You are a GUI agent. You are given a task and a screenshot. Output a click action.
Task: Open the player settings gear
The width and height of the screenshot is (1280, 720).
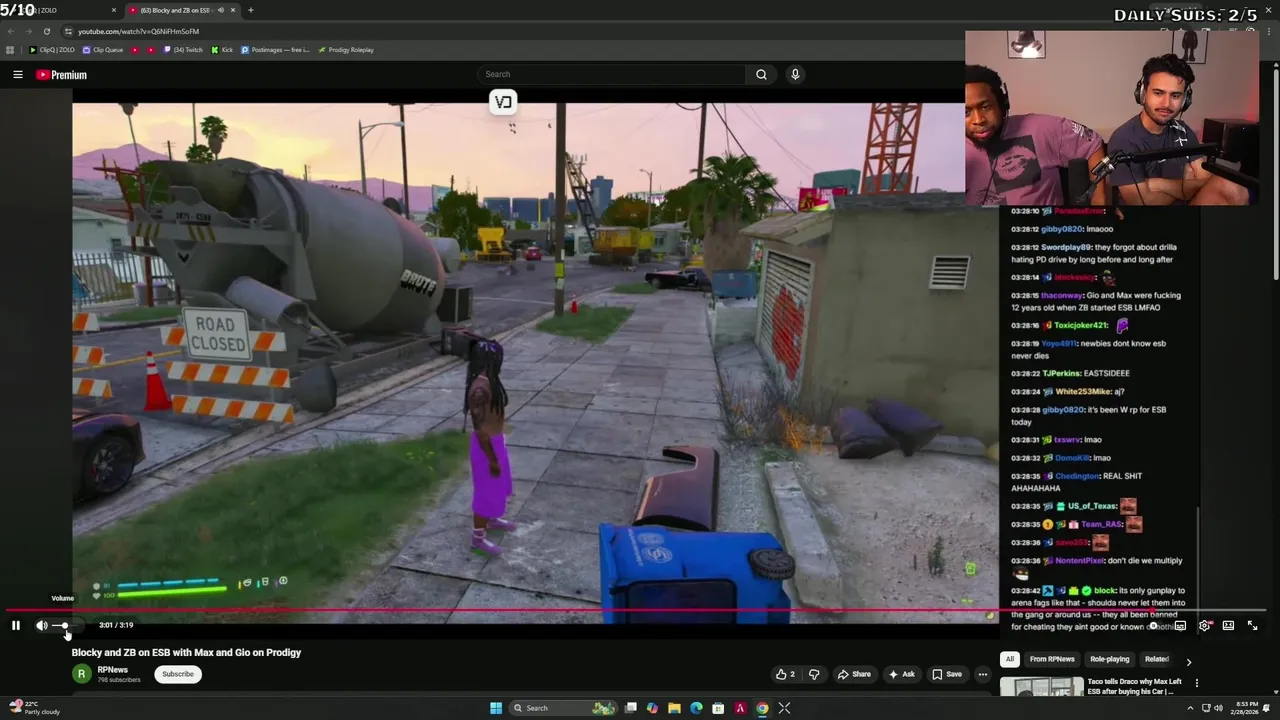click(1204, 626)
